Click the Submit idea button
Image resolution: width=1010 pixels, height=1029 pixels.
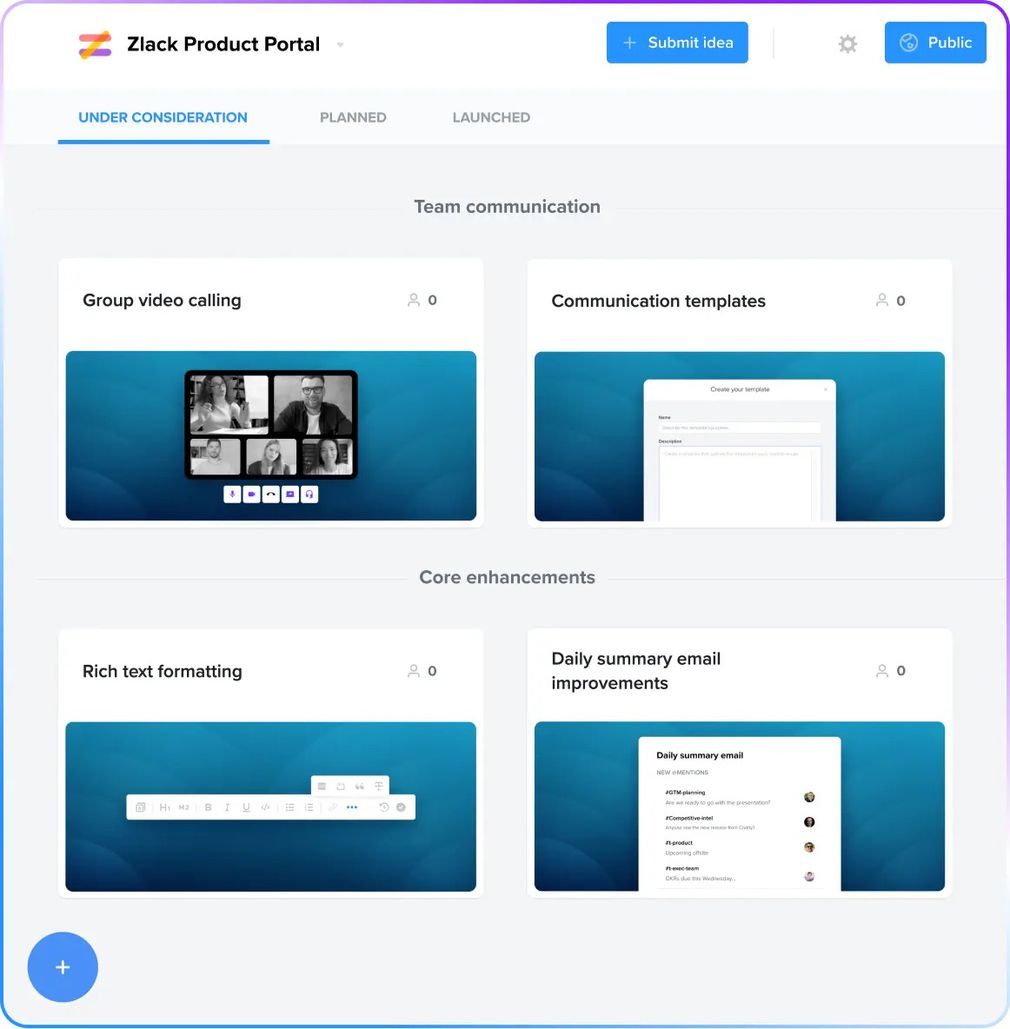click(x=677, y=43)
